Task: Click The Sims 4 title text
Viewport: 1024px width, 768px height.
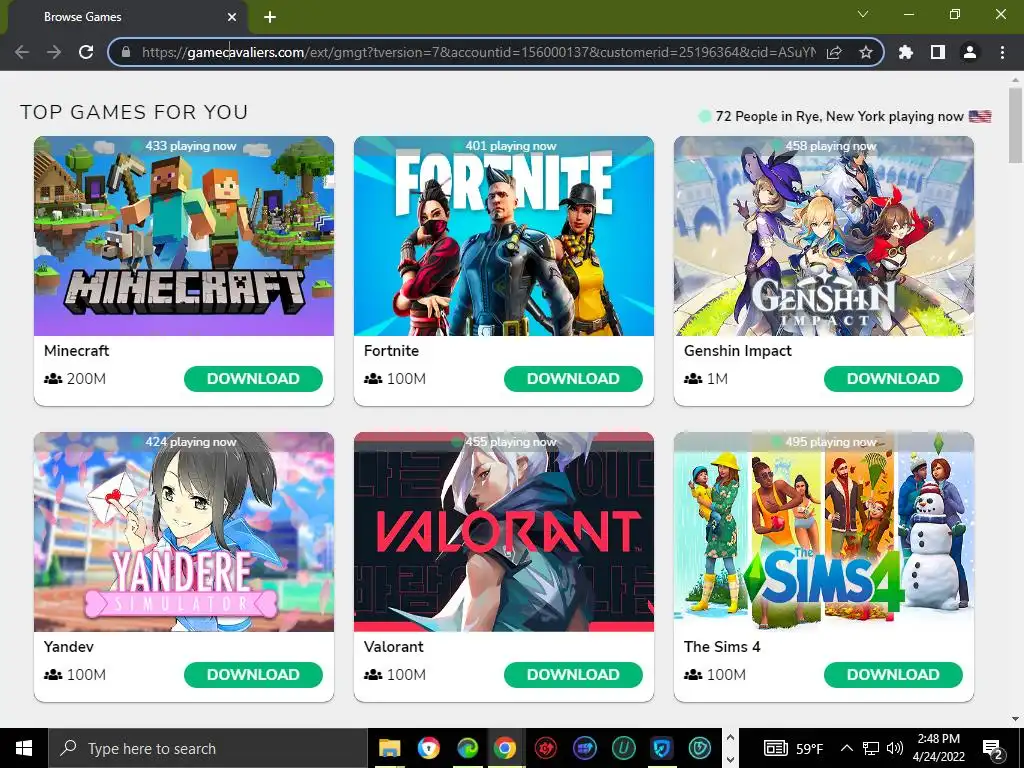Action: 722,647
